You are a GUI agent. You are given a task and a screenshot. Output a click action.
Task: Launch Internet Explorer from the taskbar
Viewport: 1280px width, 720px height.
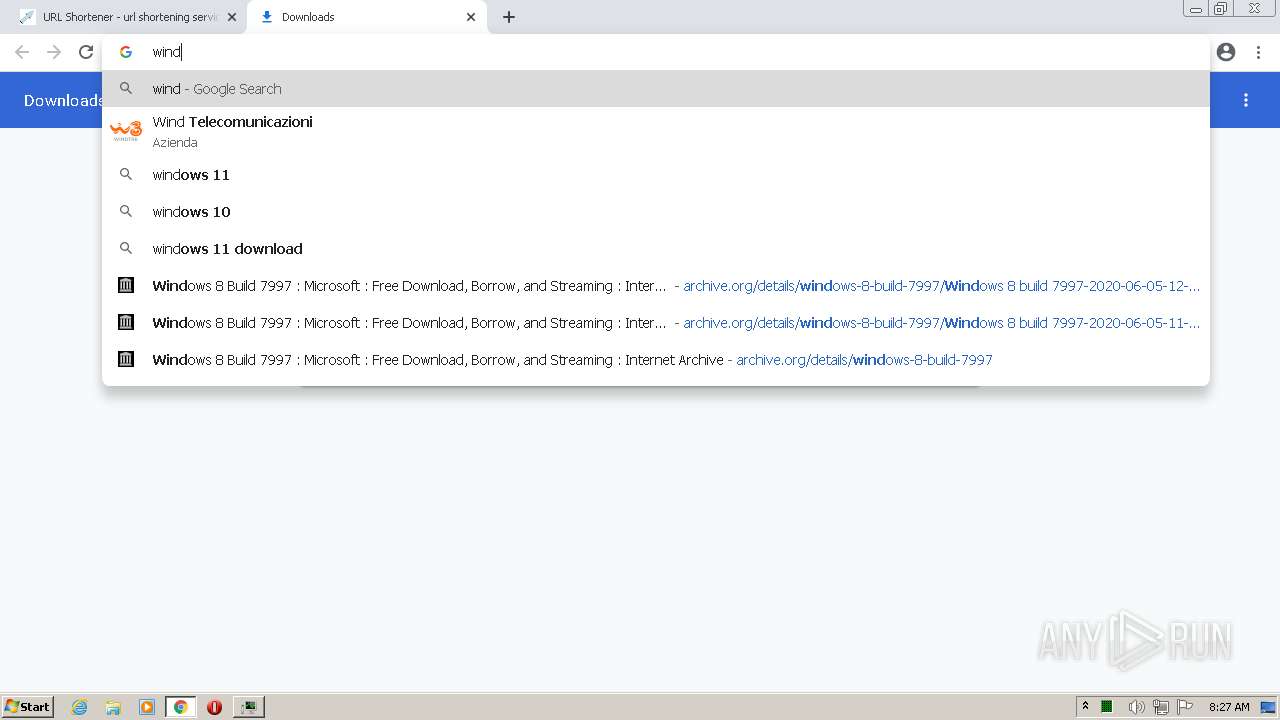pos(80,707)
